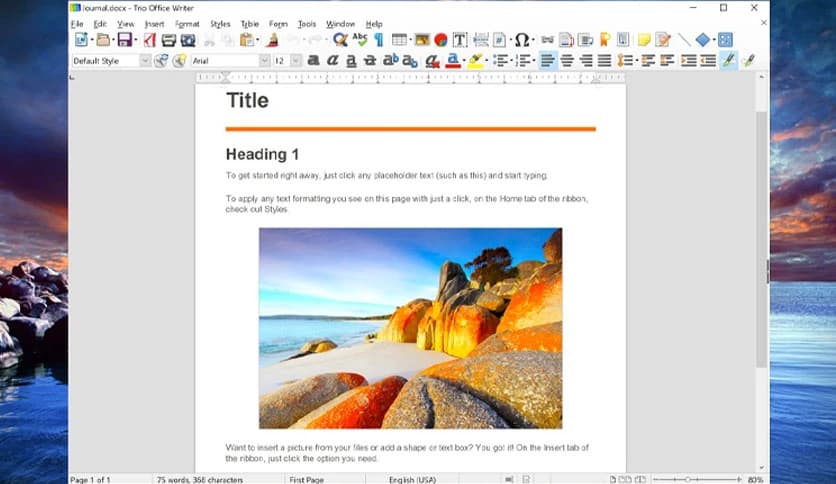Toggle formatting marks with the pilcrow icon

[x=379, y=40]
